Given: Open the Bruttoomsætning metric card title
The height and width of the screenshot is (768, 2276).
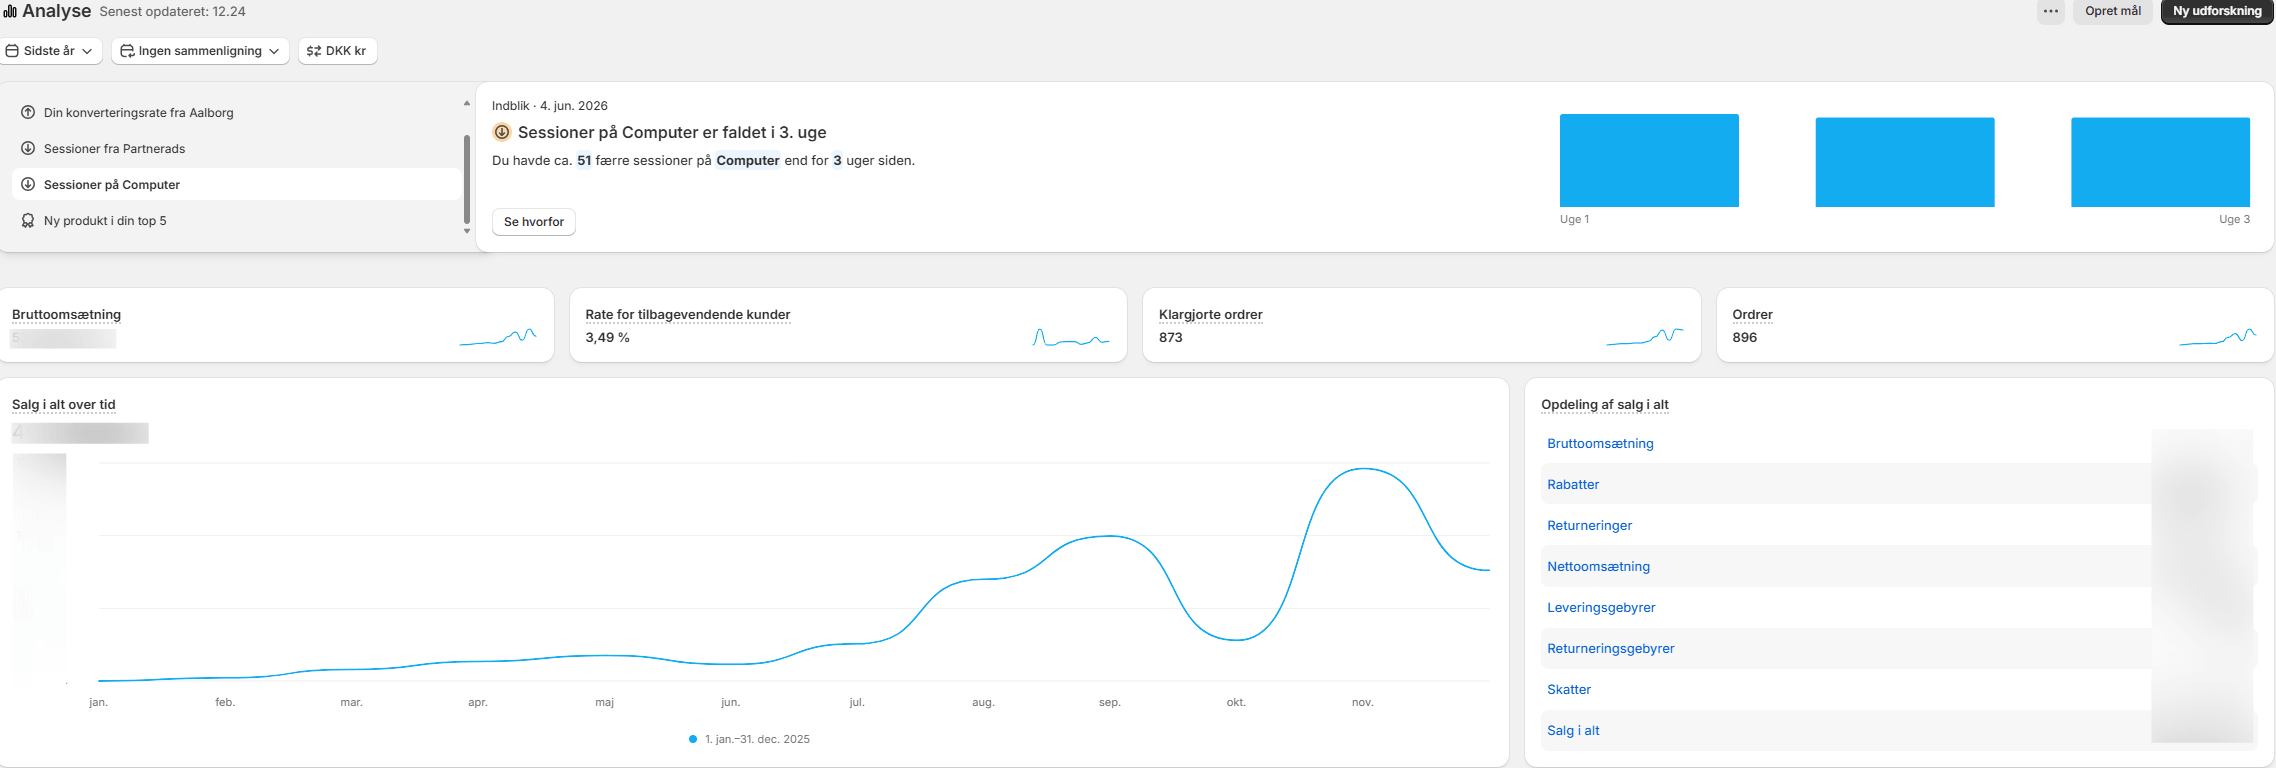Looking at the screenshot, I should click(66, 315).
